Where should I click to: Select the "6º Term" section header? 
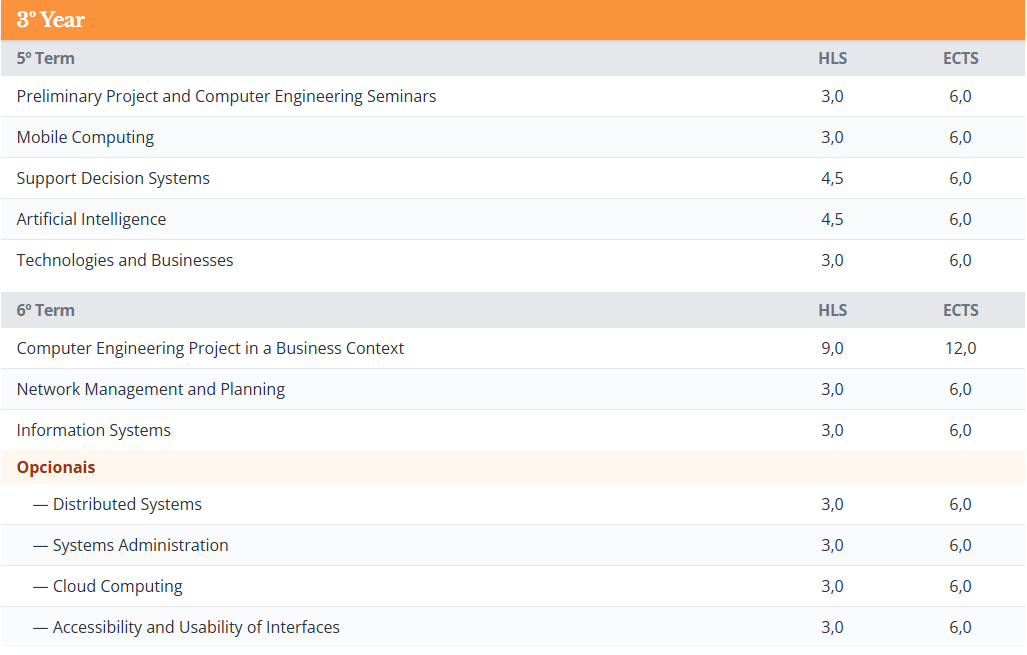point(45,310)
